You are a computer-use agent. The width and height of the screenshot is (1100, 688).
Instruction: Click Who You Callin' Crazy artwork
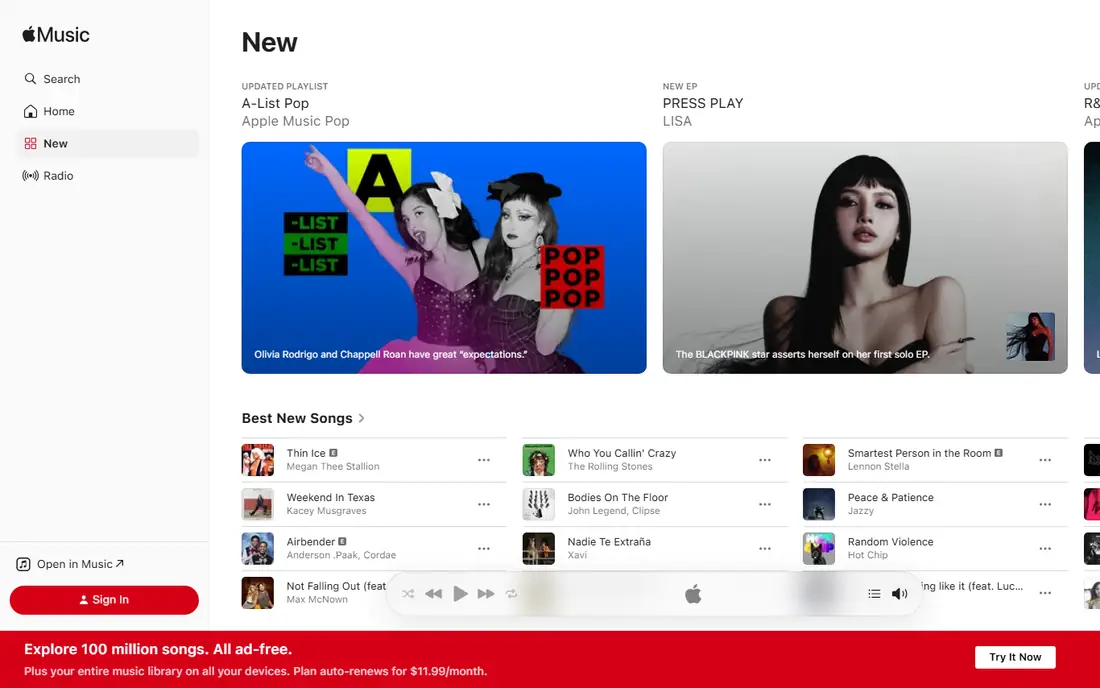pos(539,460)
